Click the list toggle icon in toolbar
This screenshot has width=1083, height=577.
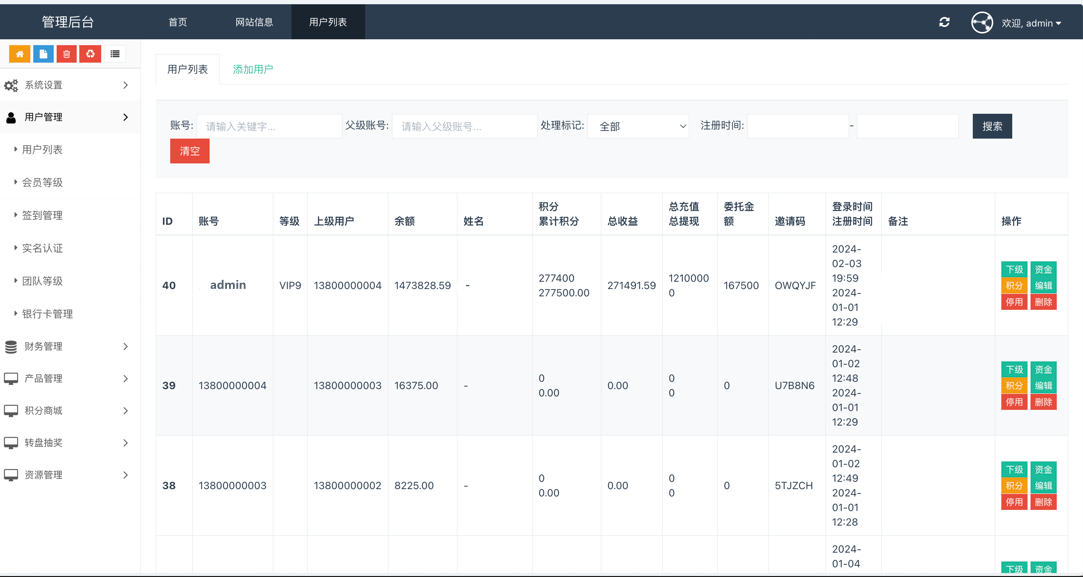pyautogui.click(x=114, y=54)
